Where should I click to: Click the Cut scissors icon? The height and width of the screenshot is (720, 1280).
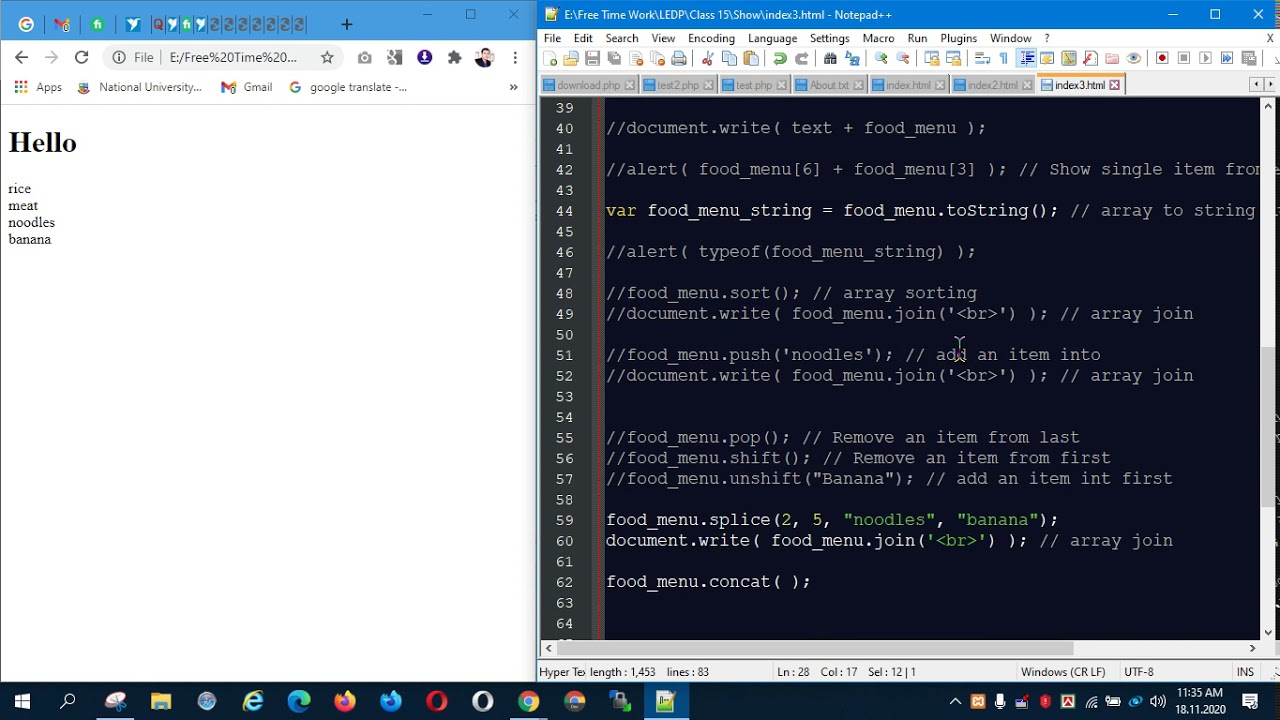click(707, 58)
